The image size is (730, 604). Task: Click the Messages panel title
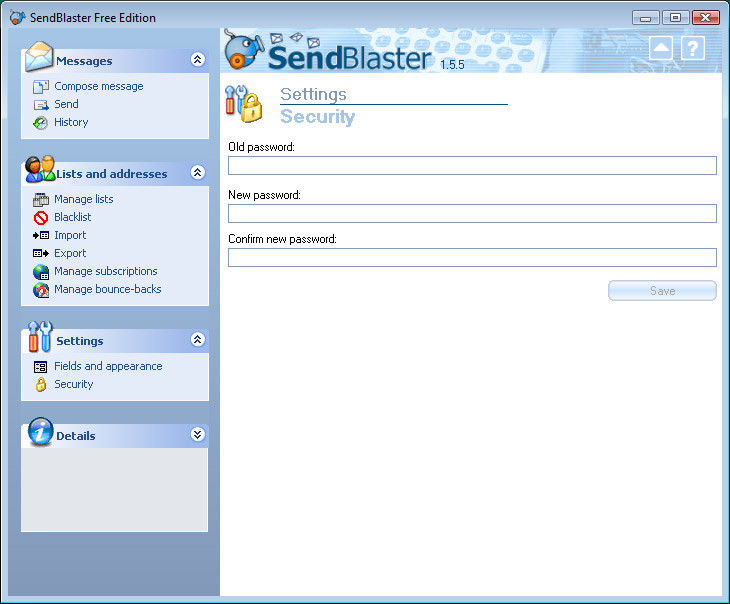(84, 61)
